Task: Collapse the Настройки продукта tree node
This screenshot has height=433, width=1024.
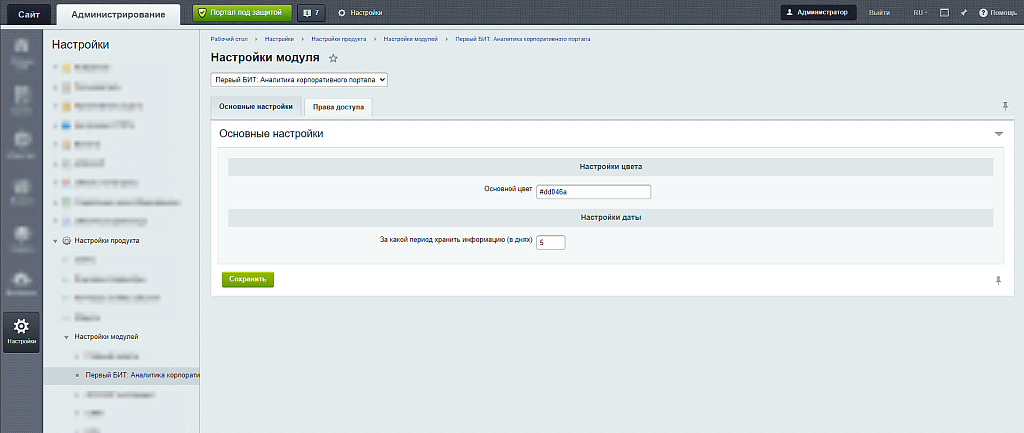Action: (55, 241)
